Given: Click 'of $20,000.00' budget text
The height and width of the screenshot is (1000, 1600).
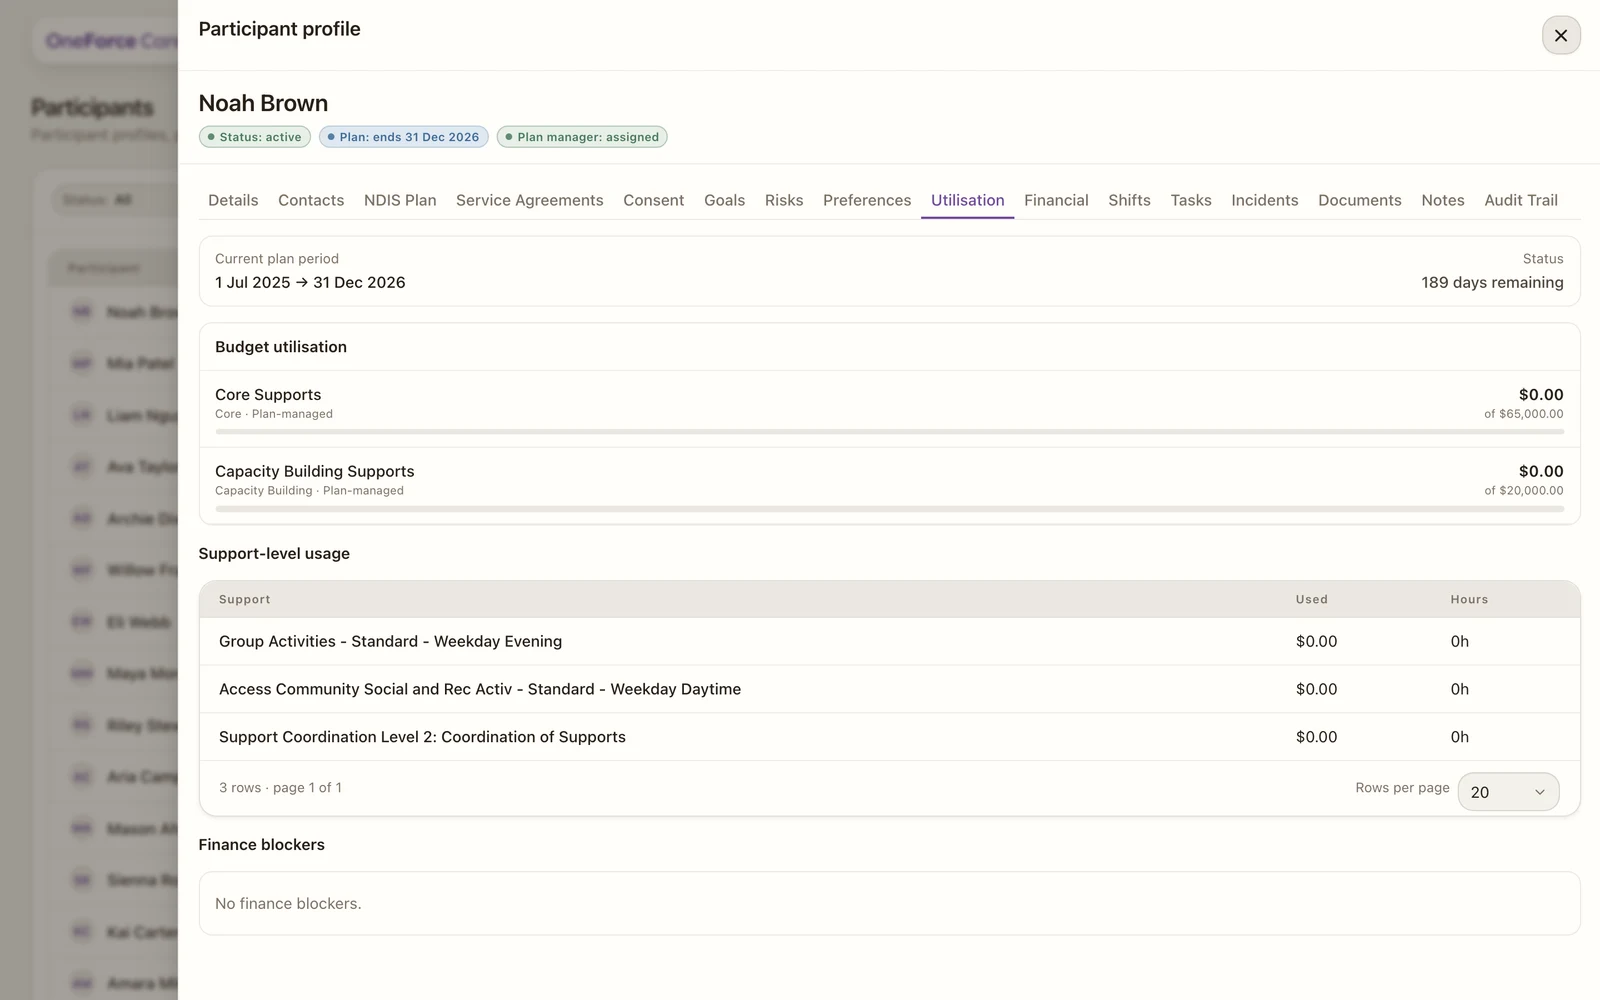Looking at the screenshot, I should pos(1524,491).
